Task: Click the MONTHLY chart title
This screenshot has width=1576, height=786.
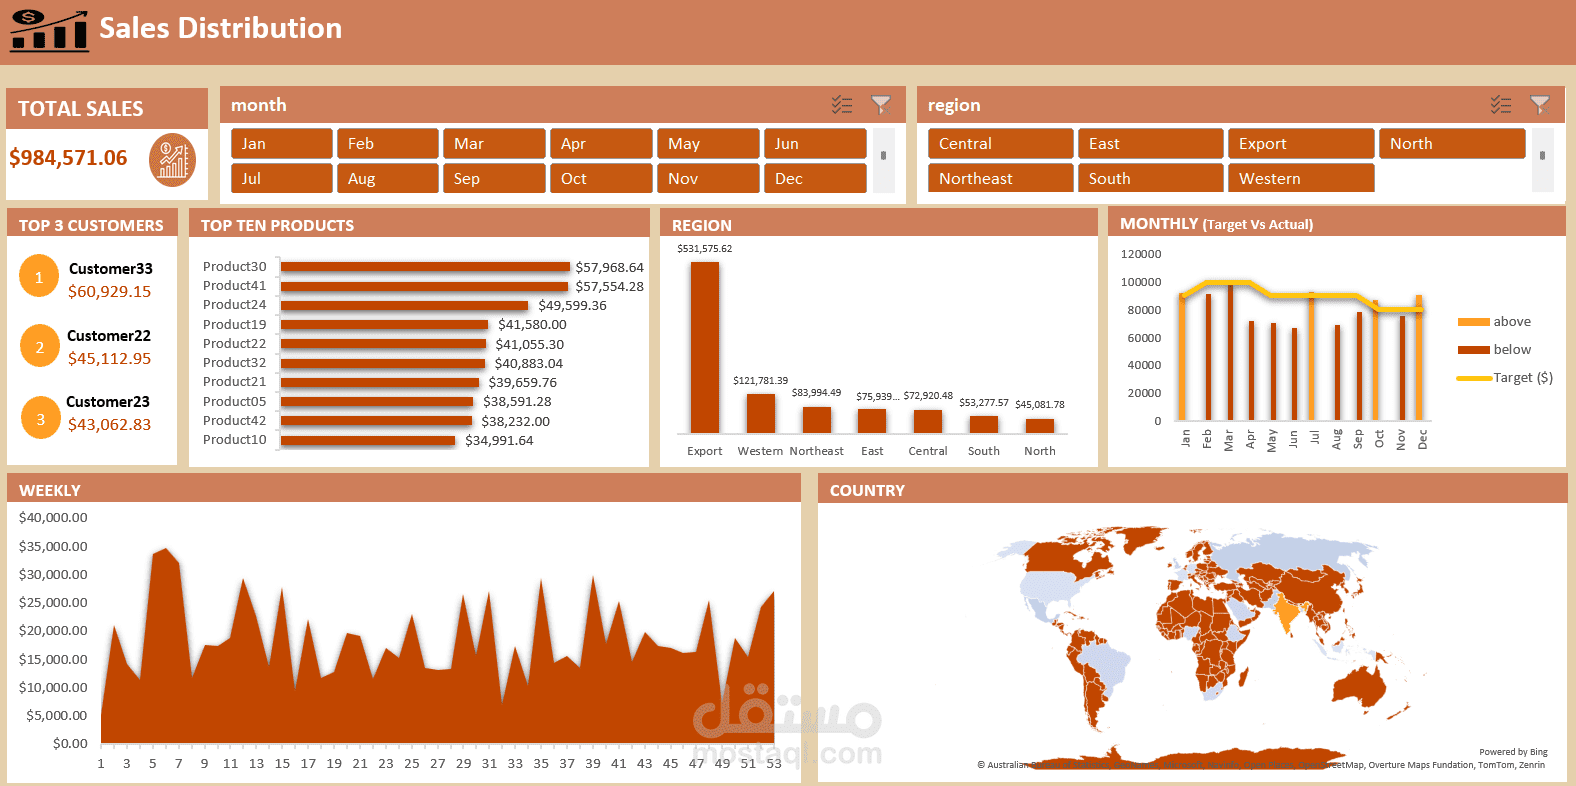Action: (1216, 224)
